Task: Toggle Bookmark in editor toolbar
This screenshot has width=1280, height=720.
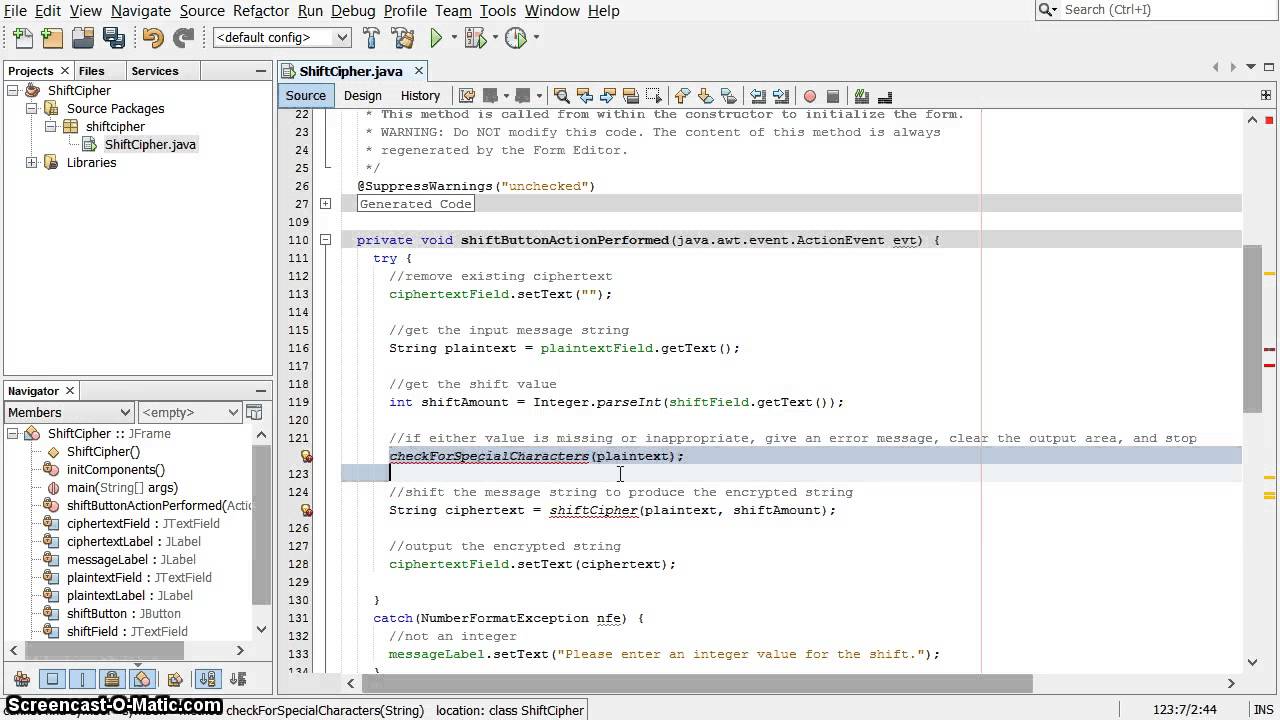Action: [728, 96]
